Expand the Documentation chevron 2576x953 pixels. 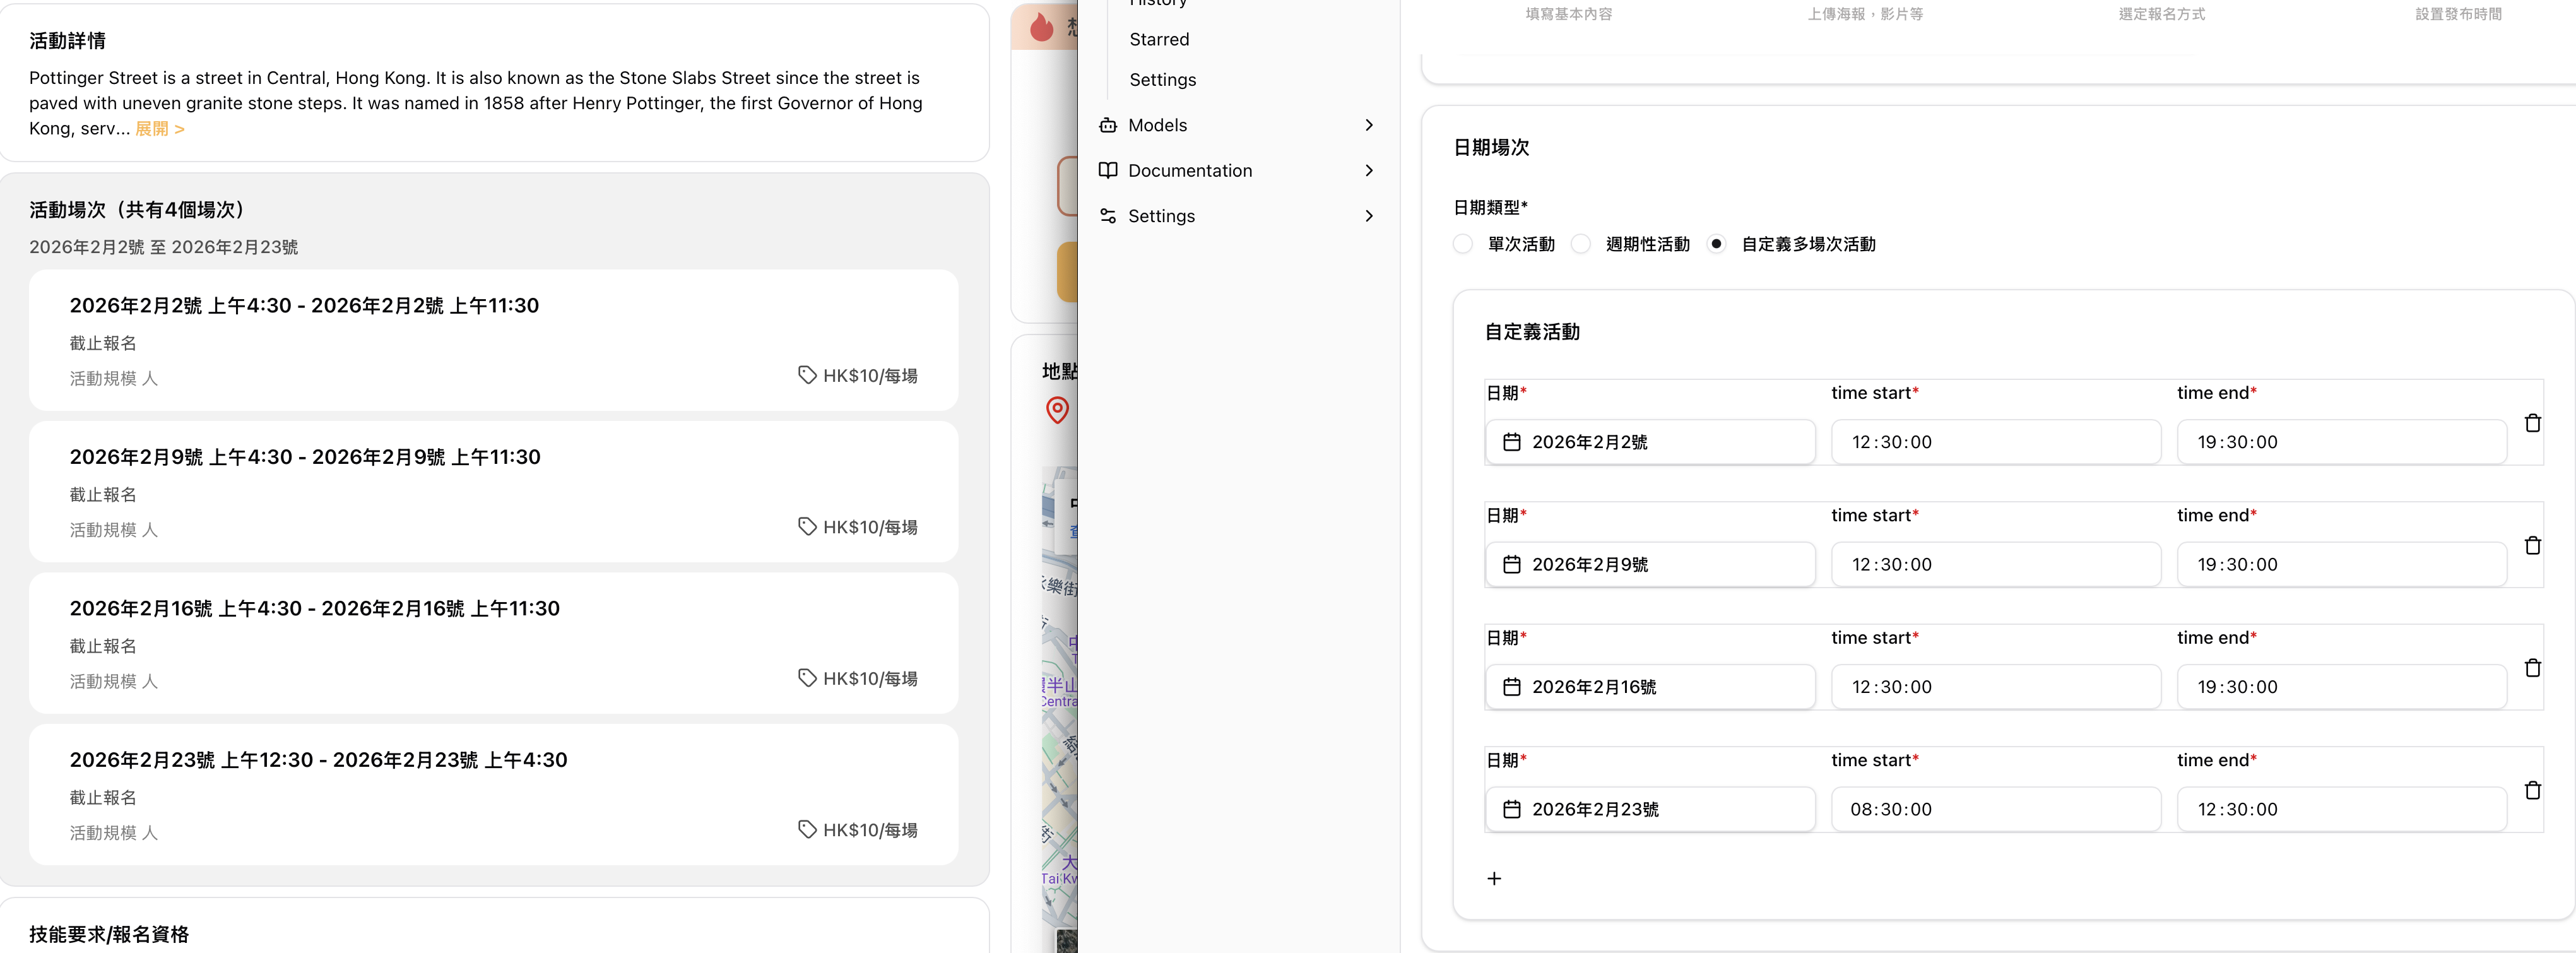1369,170
